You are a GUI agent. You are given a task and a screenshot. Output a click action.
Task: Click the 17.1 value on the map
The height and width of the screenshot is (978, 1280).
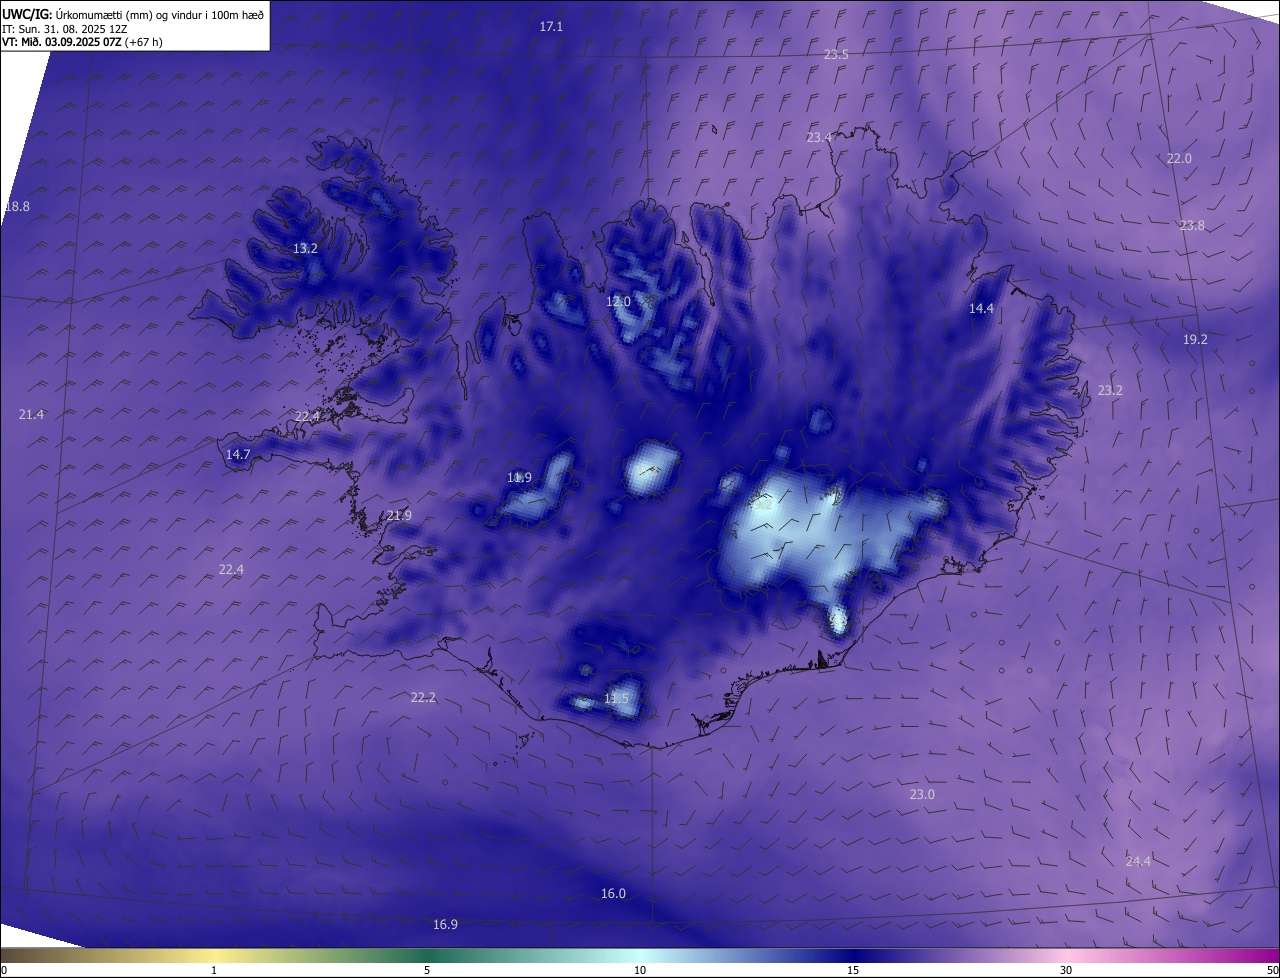551,27
